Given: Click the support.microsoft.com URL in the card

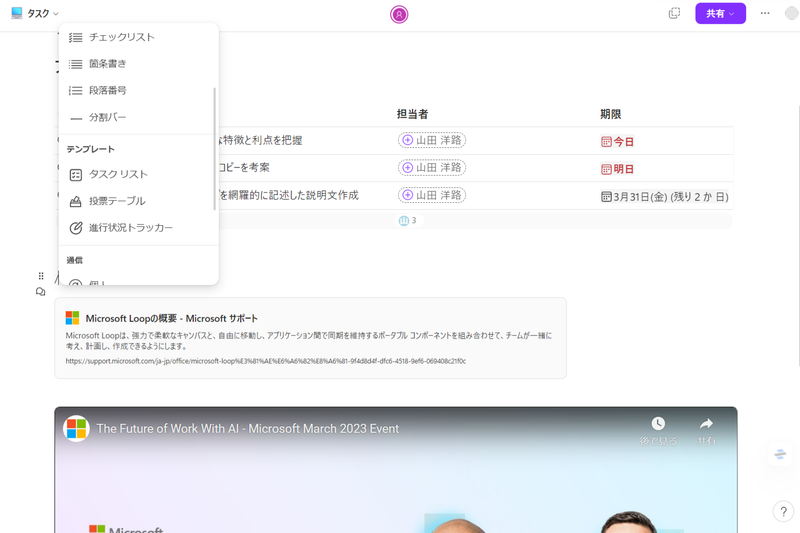Looking at the screenshot, I should click(x=265, y=361).
